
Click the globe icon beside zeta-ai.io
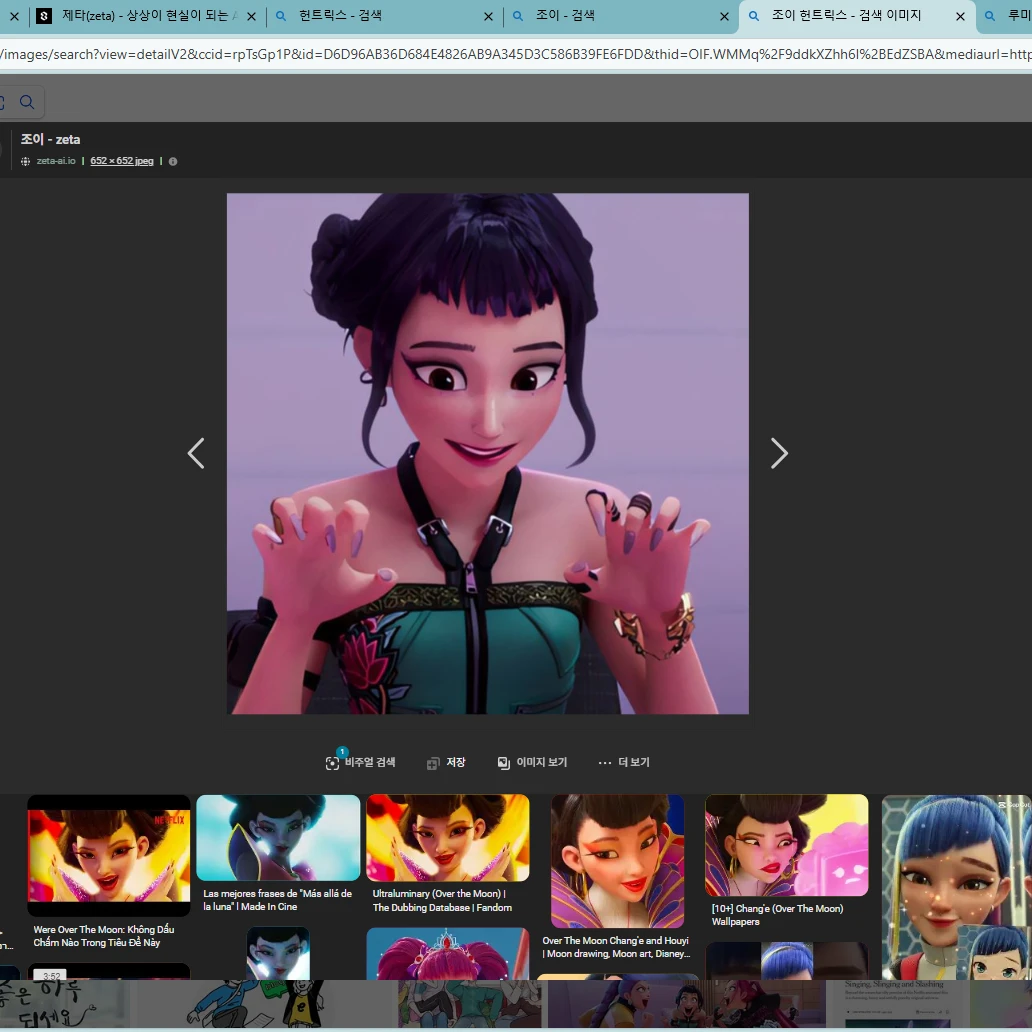[25, 161]
